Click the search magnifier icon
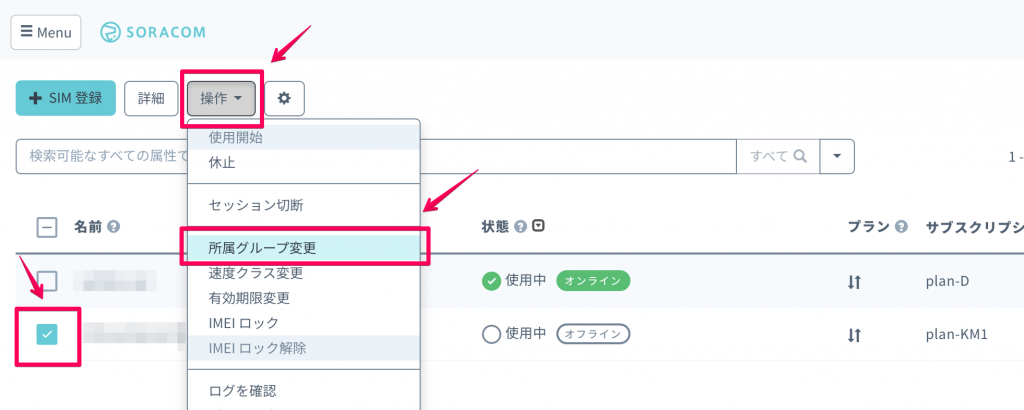Image resolution: width=1024 pixels, height=410 pixels. tap(800, 156)
